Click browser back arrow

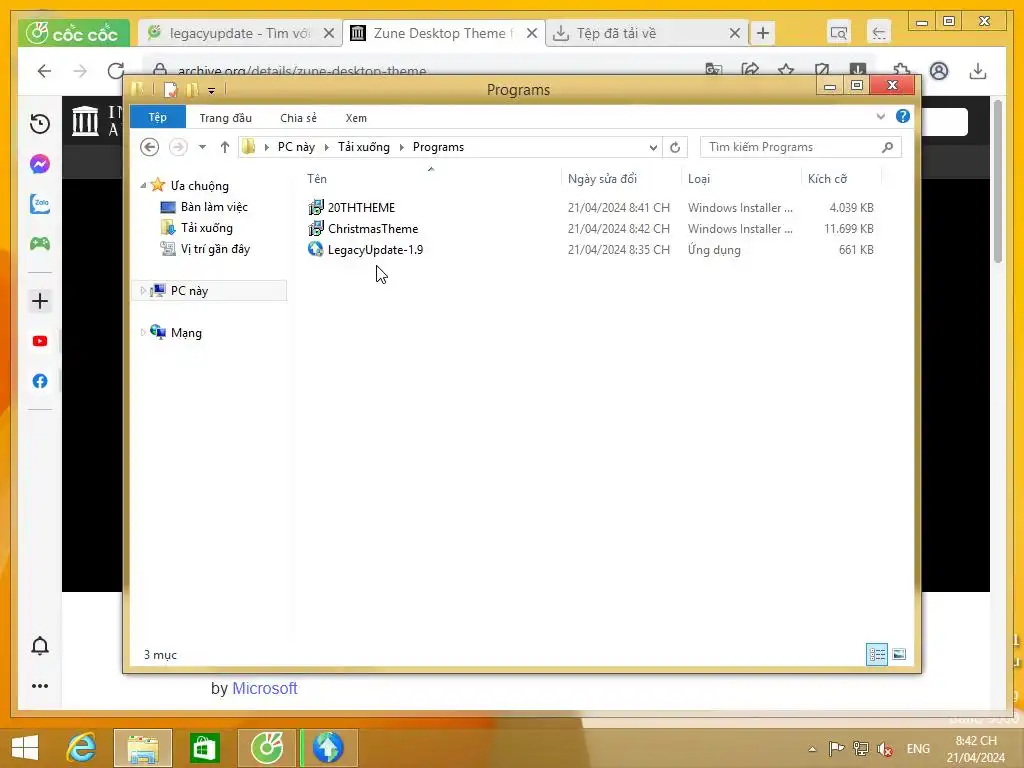point(44,71)
